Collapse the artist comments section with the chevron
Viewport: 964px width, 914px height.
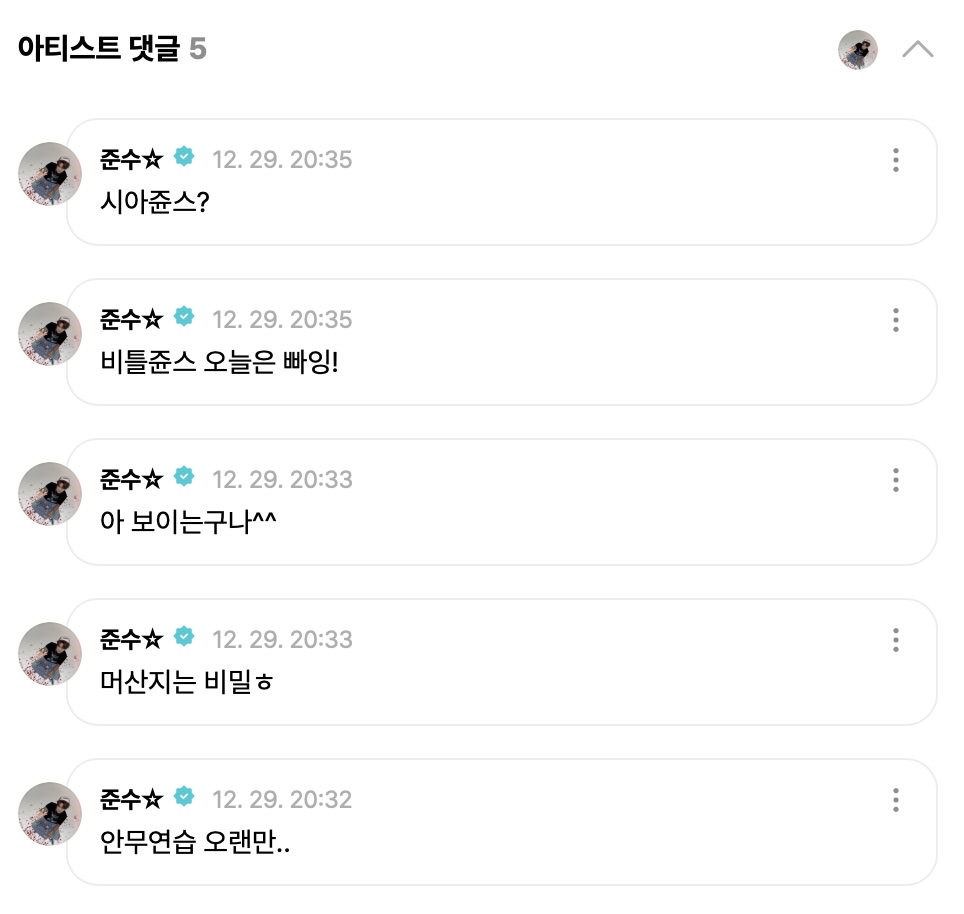(917, 49)
